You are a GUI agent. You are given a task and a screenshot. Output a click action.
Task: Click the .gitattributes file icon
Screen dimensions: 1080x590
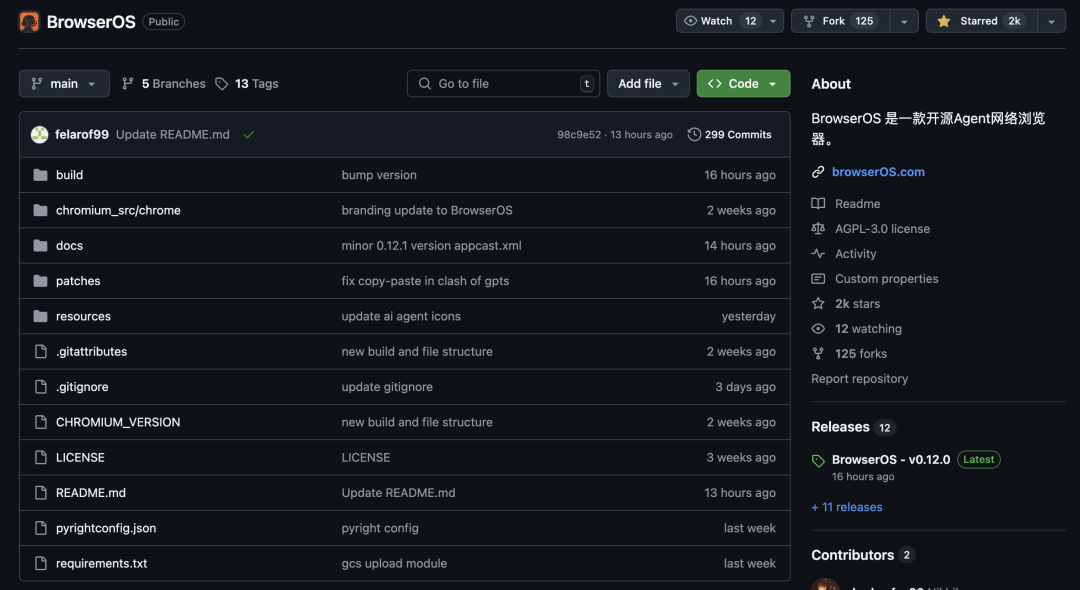(41, 351)
